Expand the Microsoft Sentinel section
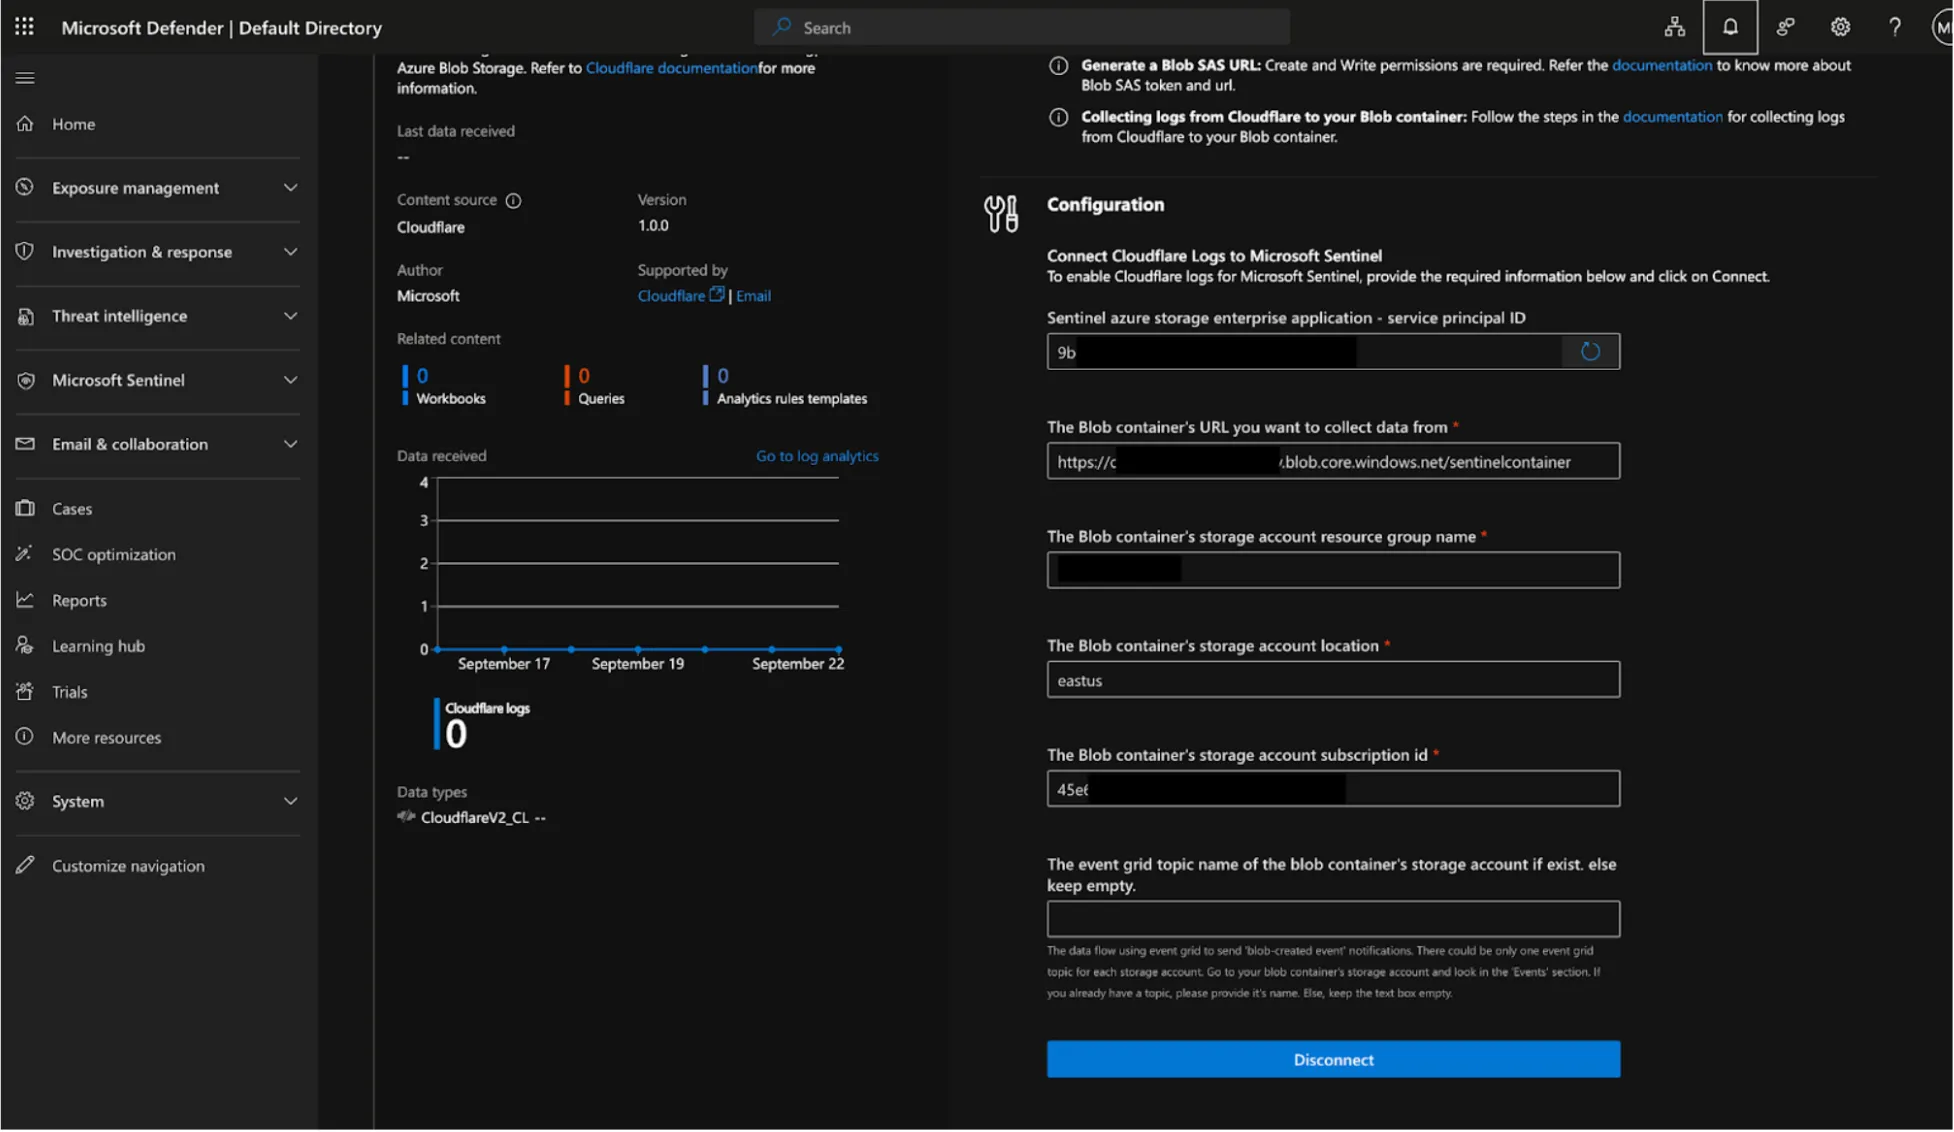Viewport: 1954px width, 1132px height. click(290, 380)
